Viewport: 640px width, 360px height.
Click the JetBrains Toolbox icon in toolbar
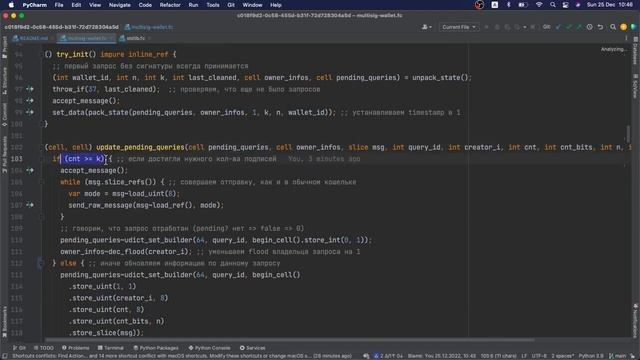[x=633, y=27]
